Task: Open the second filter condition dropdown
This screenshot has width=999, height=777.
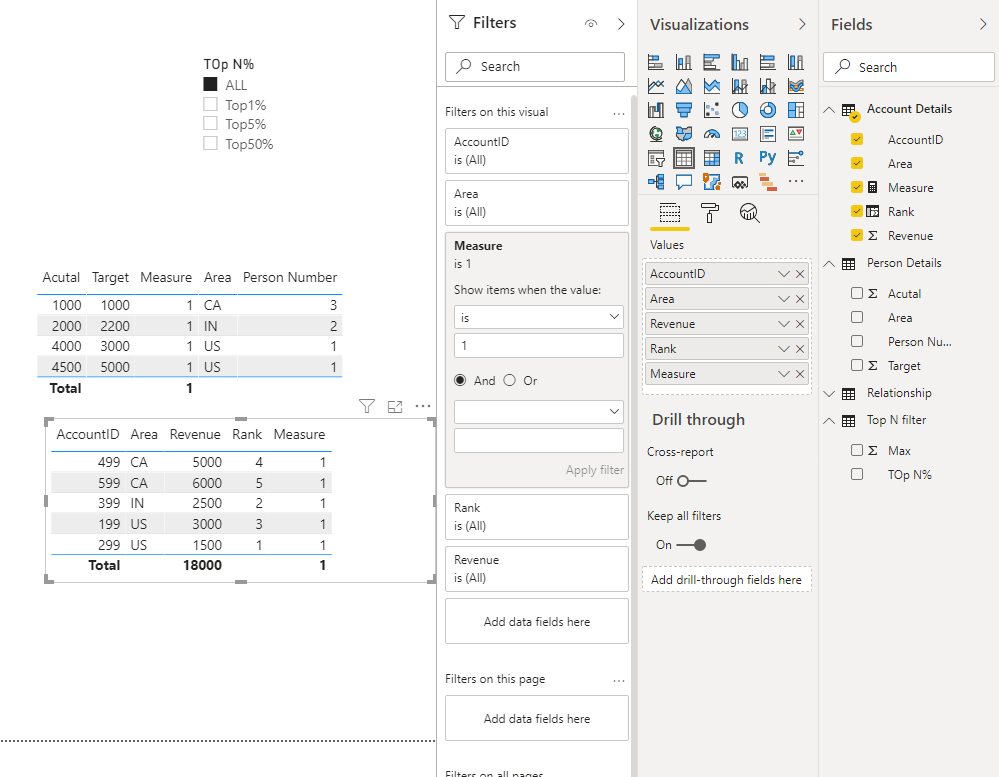Action: 538,411
